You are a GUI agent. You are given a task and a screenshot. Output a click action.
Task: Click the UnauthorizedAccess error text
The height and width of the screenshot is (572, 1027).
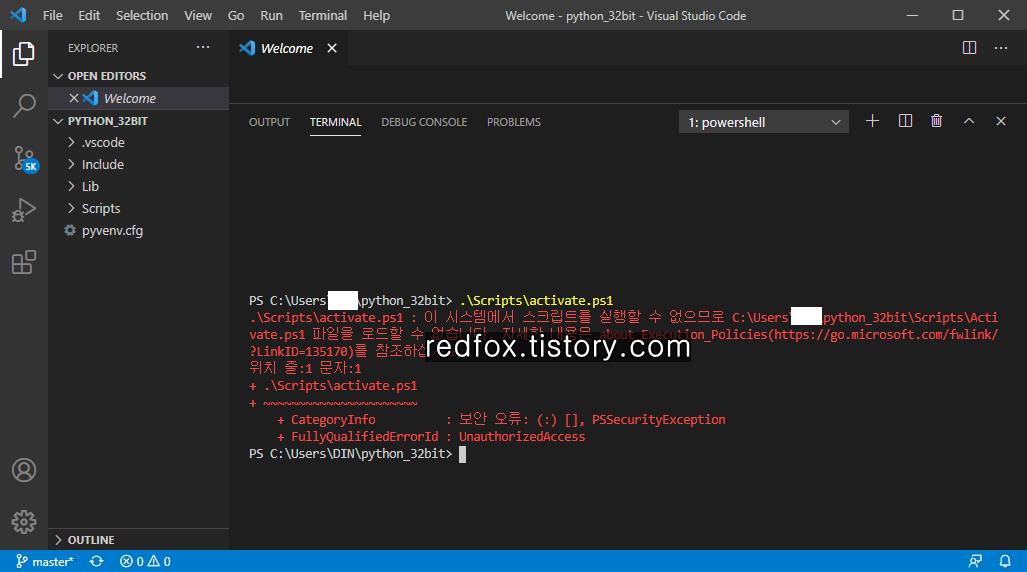[x=522, y=437]
